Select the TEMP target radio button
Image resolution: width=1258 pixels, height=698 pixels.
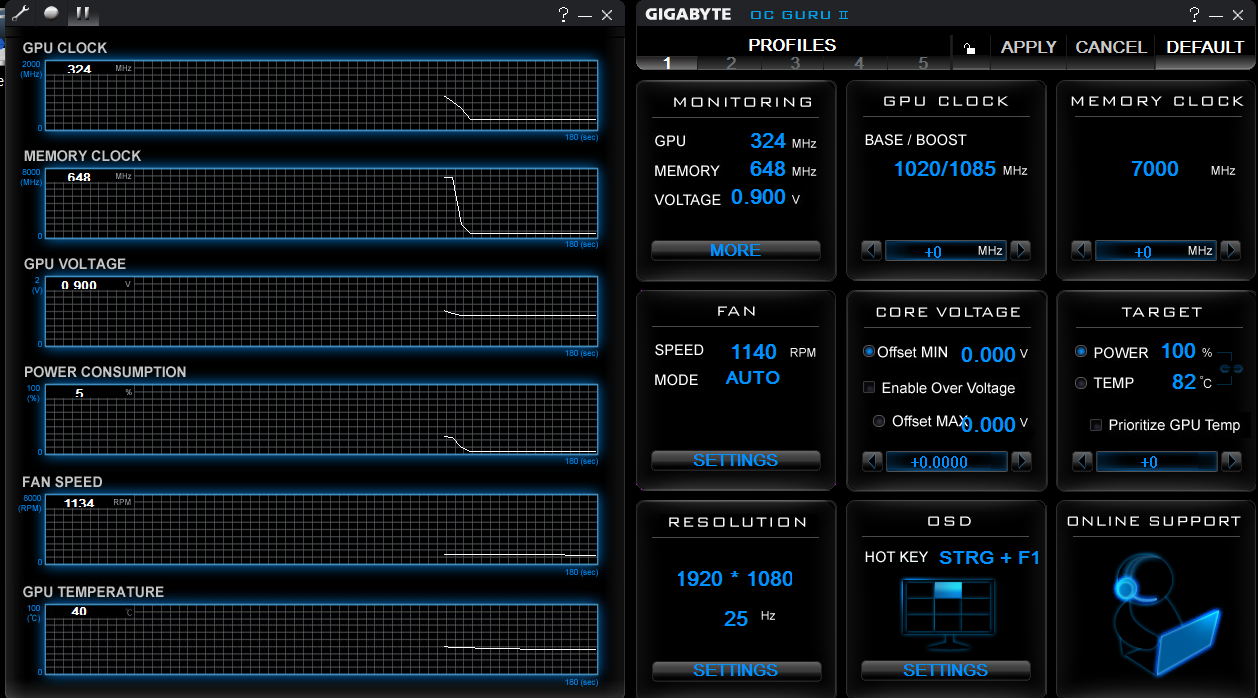tap(1081, 383)
